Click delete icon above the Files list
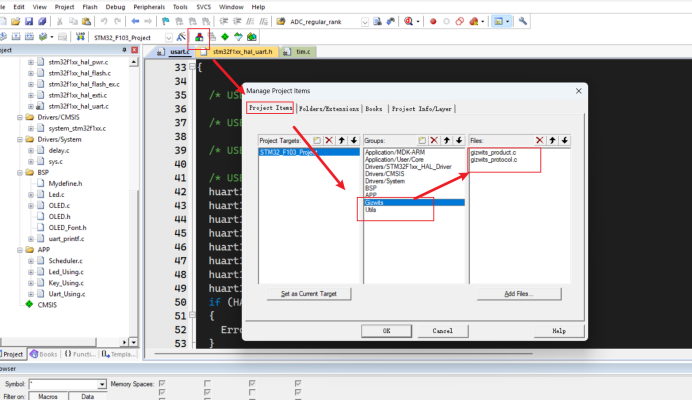The height and width of the screenshot is (401, 692). (x=541, y=140)
